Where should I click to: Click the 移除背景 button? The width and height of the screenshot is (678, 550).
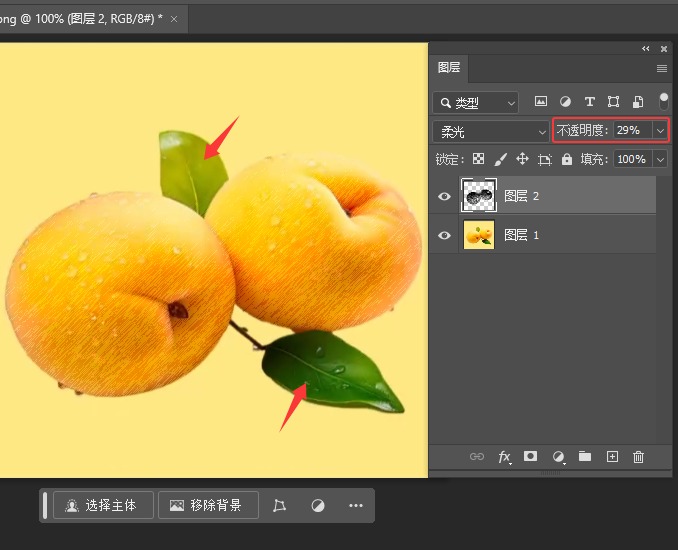click(207, 505)
